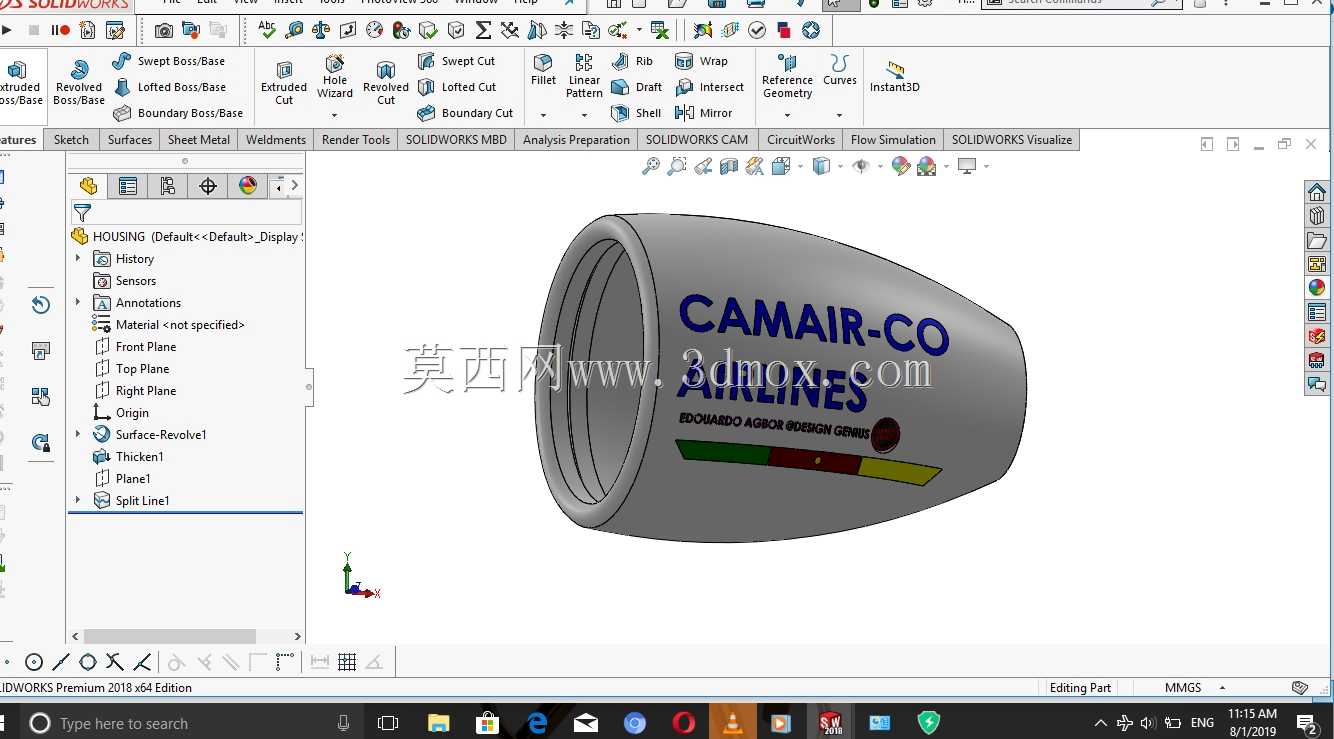Launch the Revolved Cut tool
This screenshot has width=1334, height=739.
[386, 82]
